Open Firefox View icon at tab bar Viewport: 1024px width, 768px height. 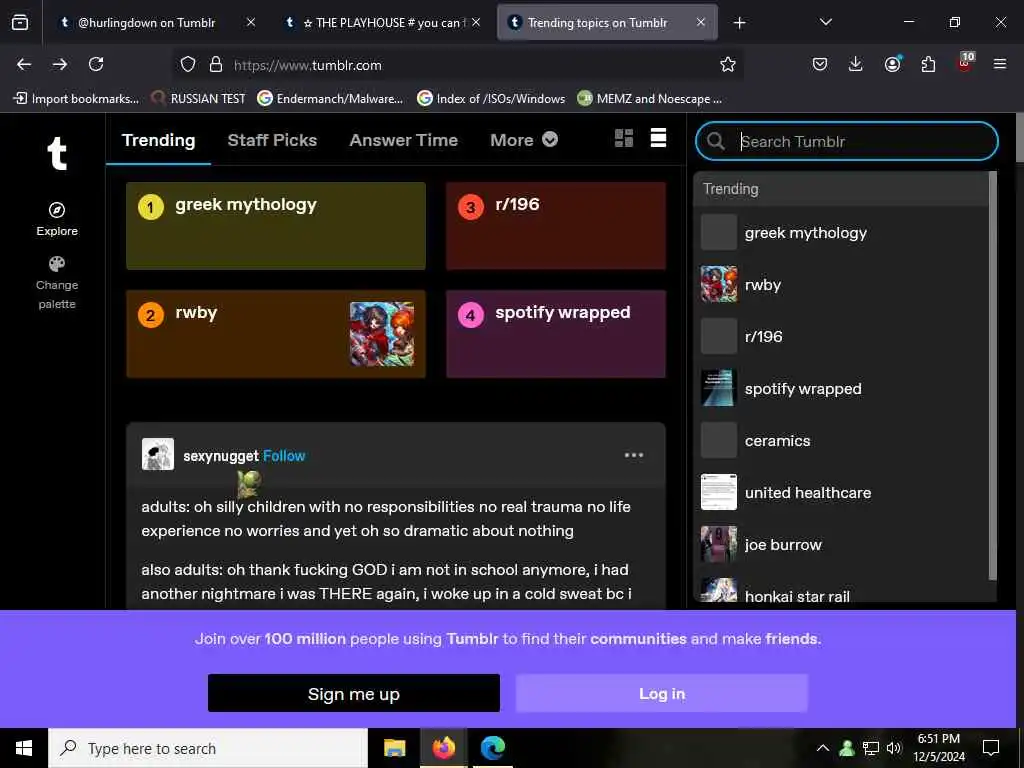[20, 22]
